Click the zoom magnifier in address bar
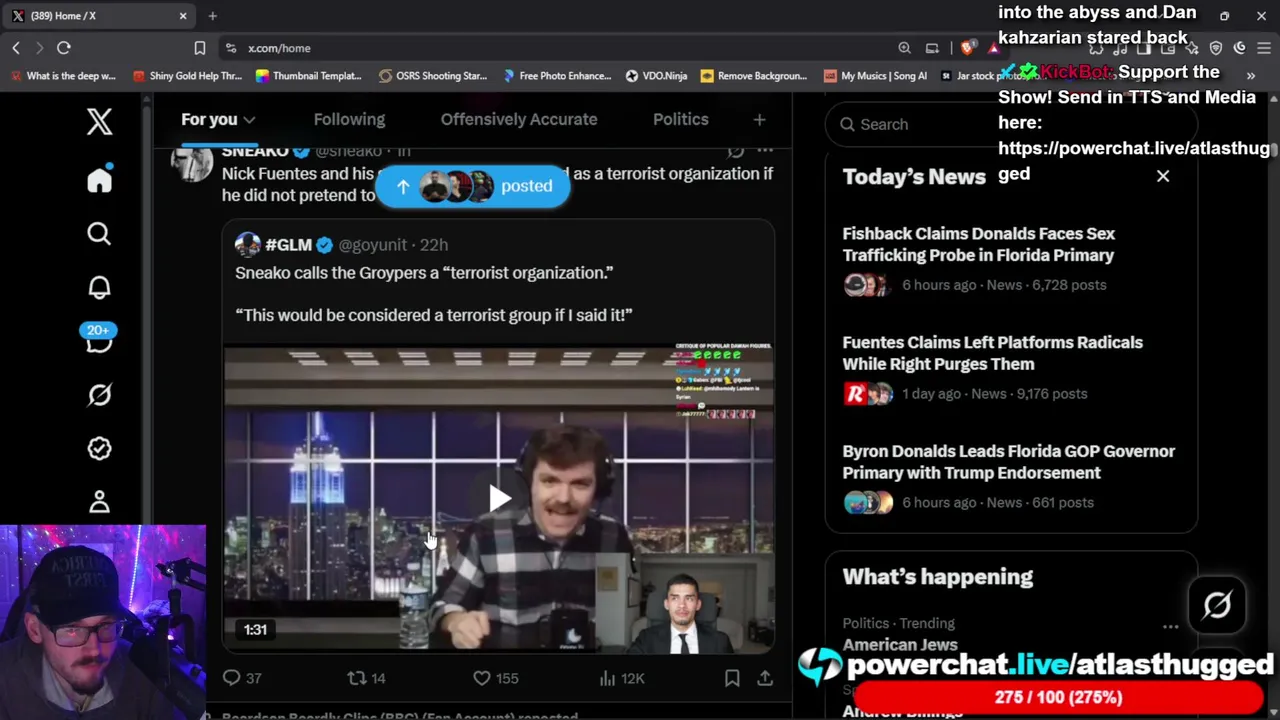Viewport: 1280px width, 720px height. point(904,48)
